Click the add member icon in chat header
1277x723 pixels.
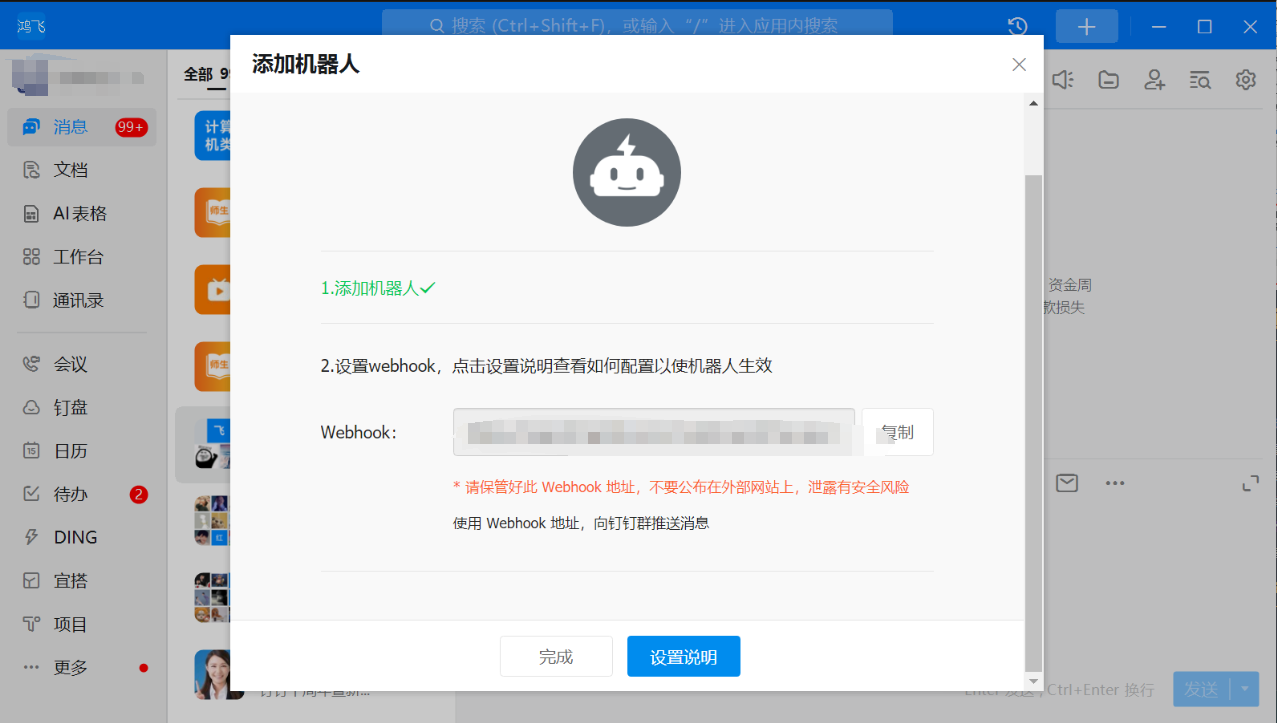click(x=1155, y=80)
